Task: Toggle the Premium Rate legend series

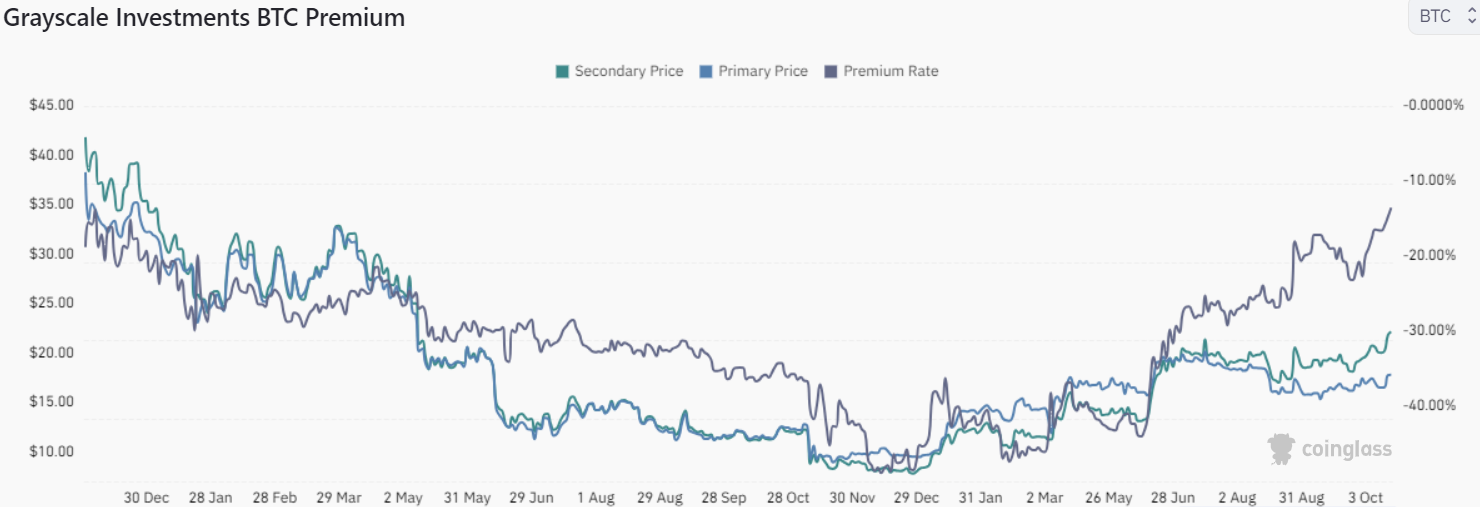Action: [x=890, y=71]
